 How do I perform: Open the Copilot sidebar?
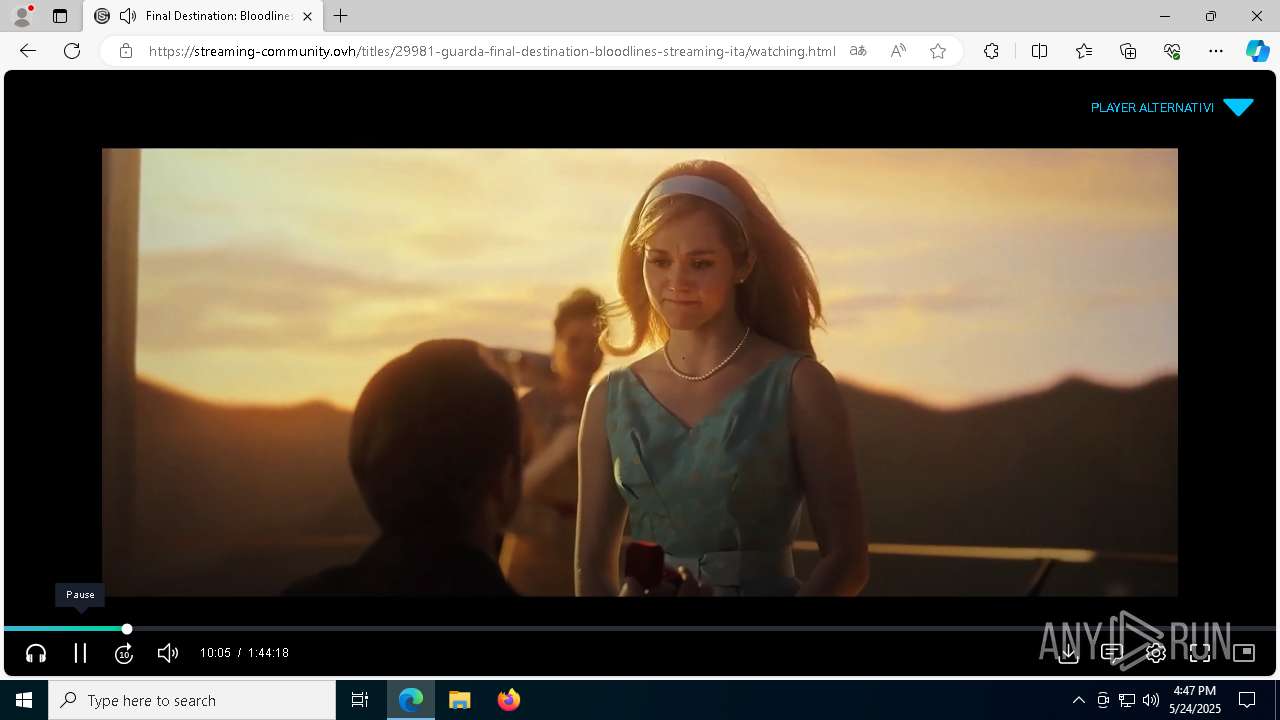click(1257, 51)
